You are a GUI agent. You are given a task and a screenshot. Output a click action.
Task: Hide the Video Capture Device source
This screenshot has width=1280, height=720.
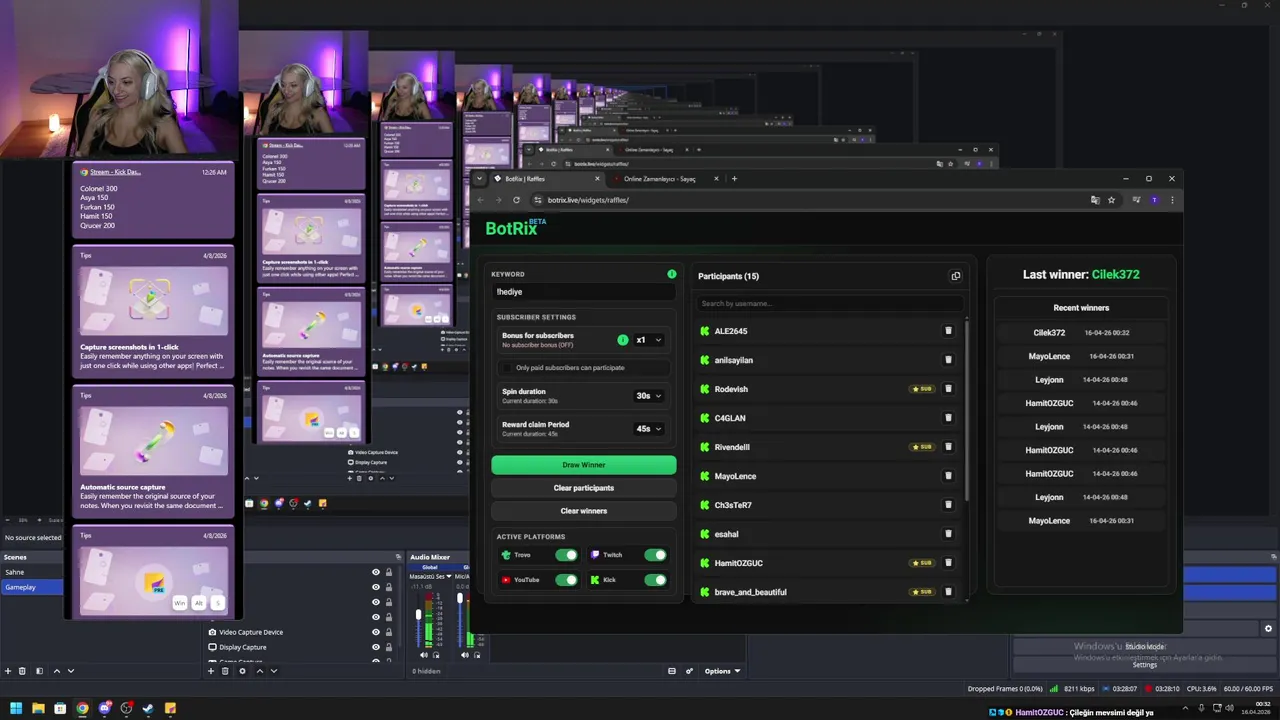click(376, 632)
